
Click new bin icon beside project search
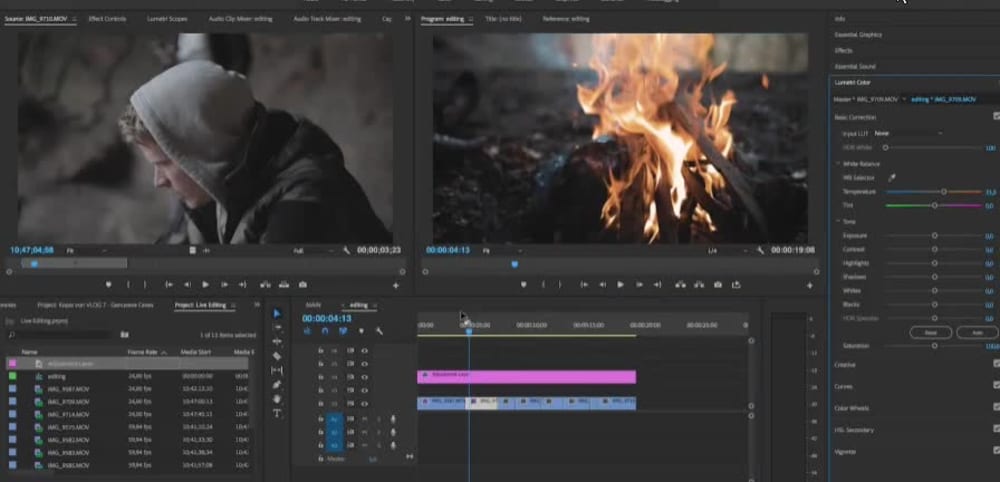(x=124, y=334)
